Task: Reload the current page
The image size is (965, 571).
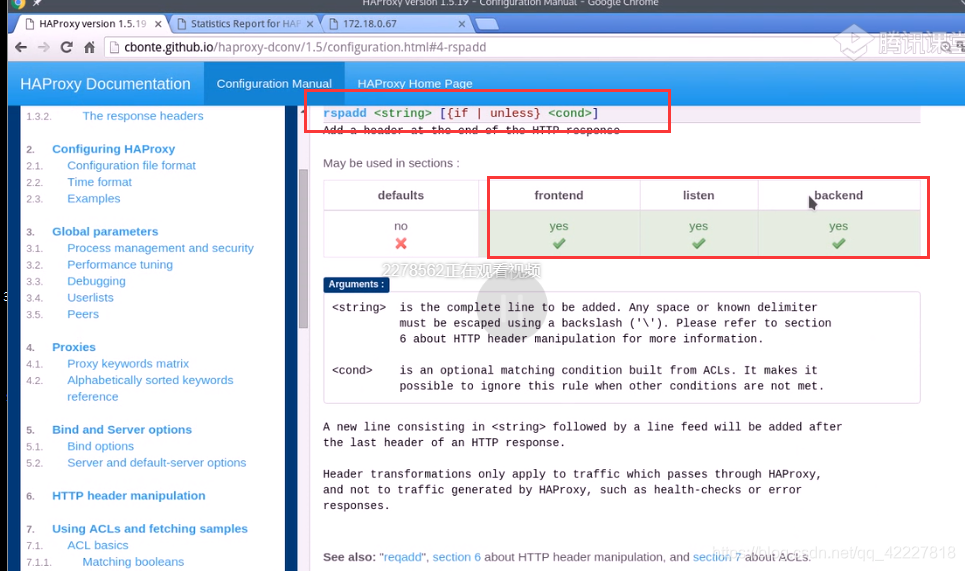Action: (66, 47)
